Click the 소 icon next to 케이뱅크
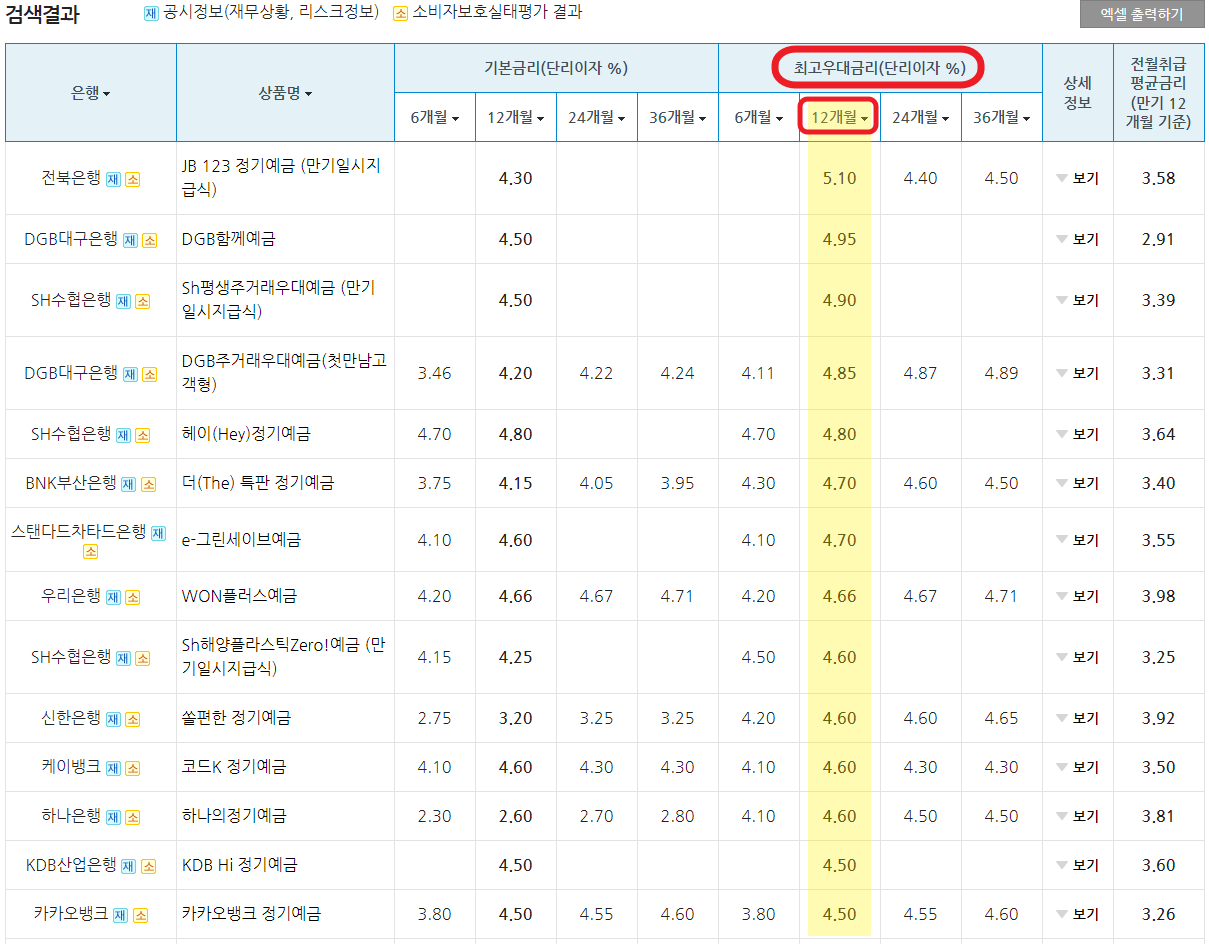Image resolution: width=1209 pixels, height=944 pixels. click(x=131, y=766)
